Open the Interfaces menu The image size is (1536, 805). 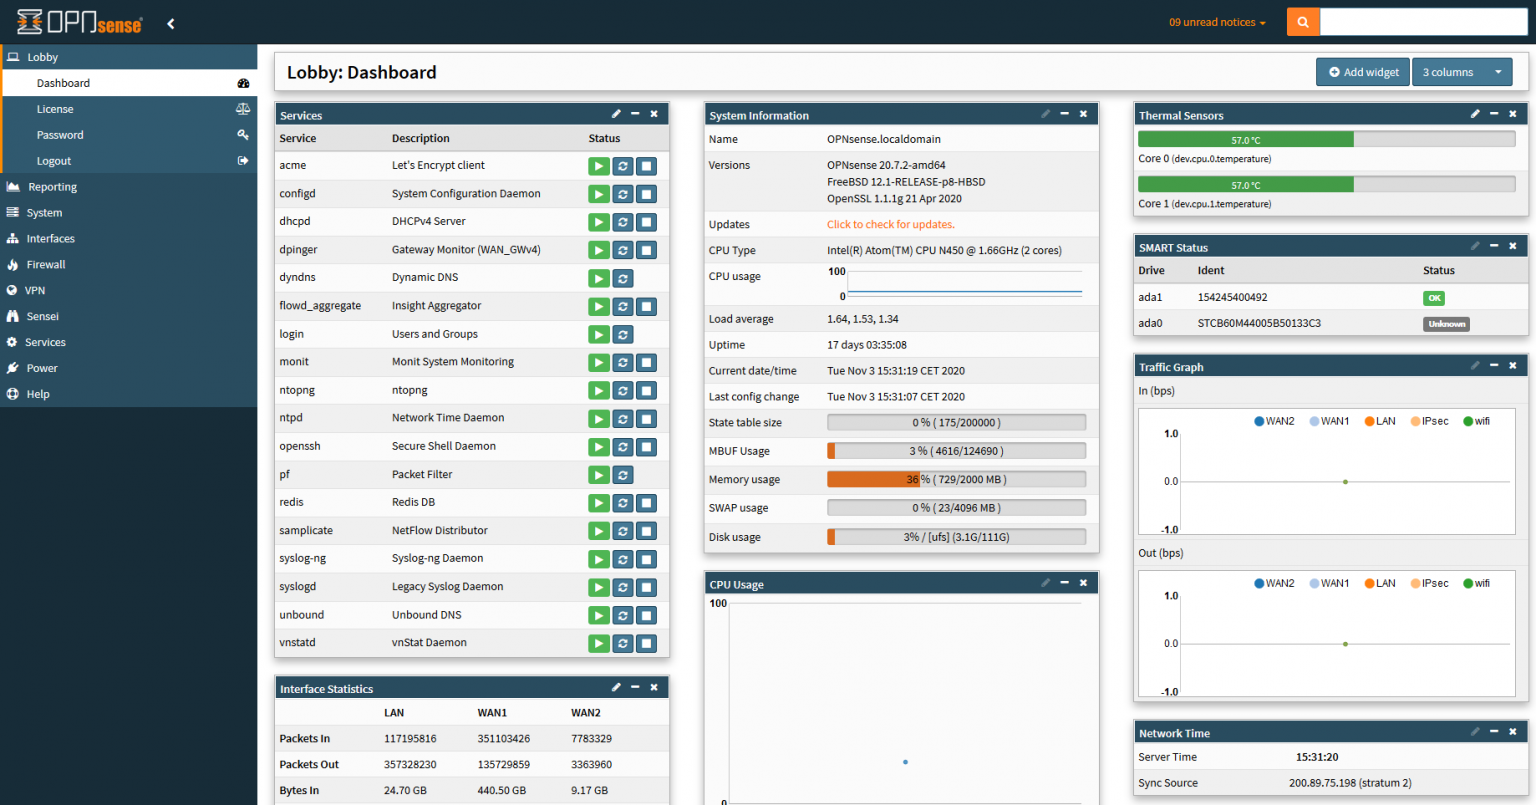pos(128,239)
